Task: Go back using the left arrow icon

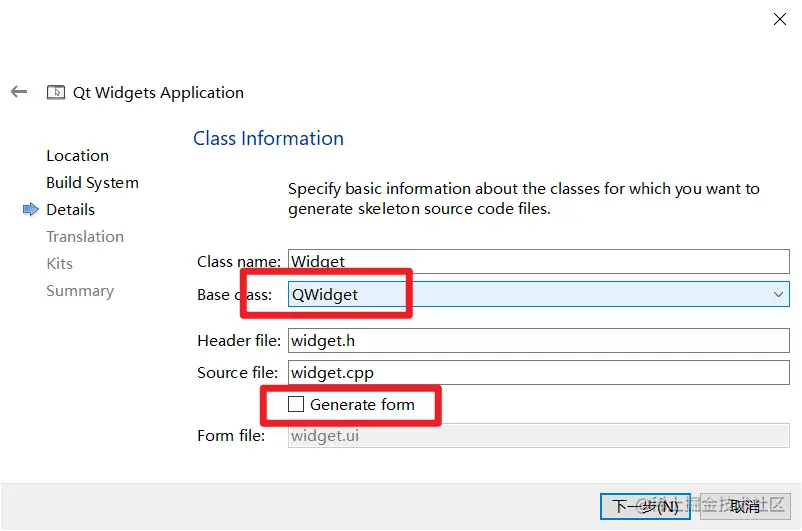Action: (x=19, y=92)
